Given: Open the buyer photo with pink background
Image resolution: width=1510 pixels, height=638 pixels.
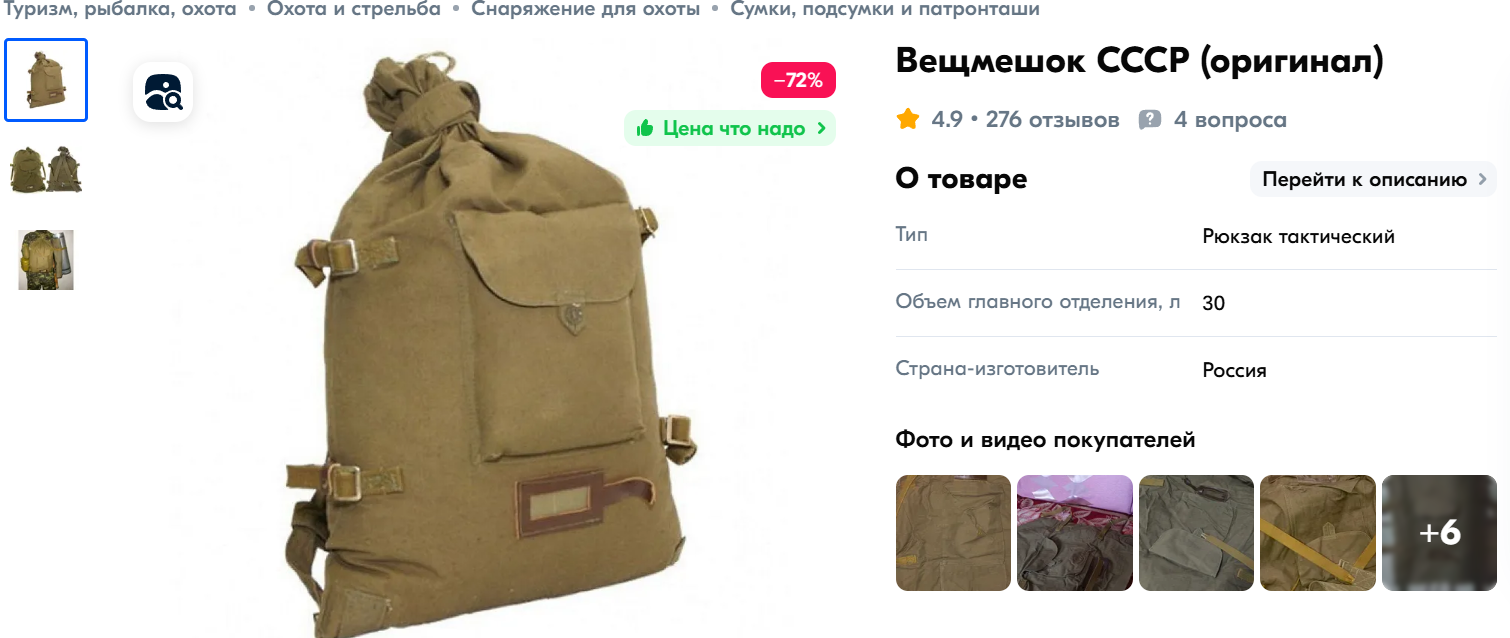Looking at the screenshot, I should pyautogui.click(x=1075, y=533).
